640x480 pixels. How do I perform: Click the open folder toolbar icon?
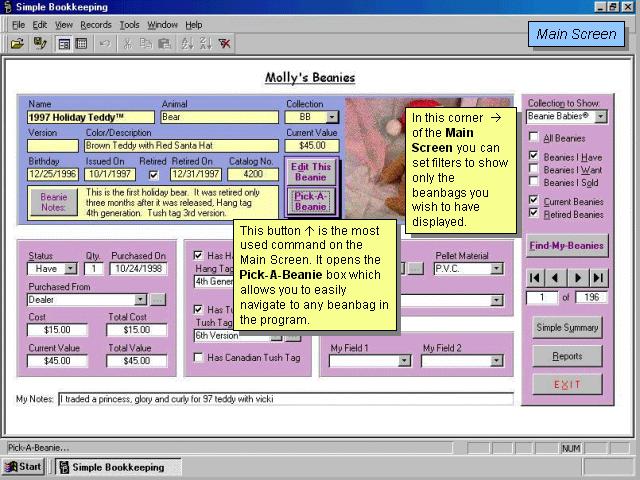[17, 43]
